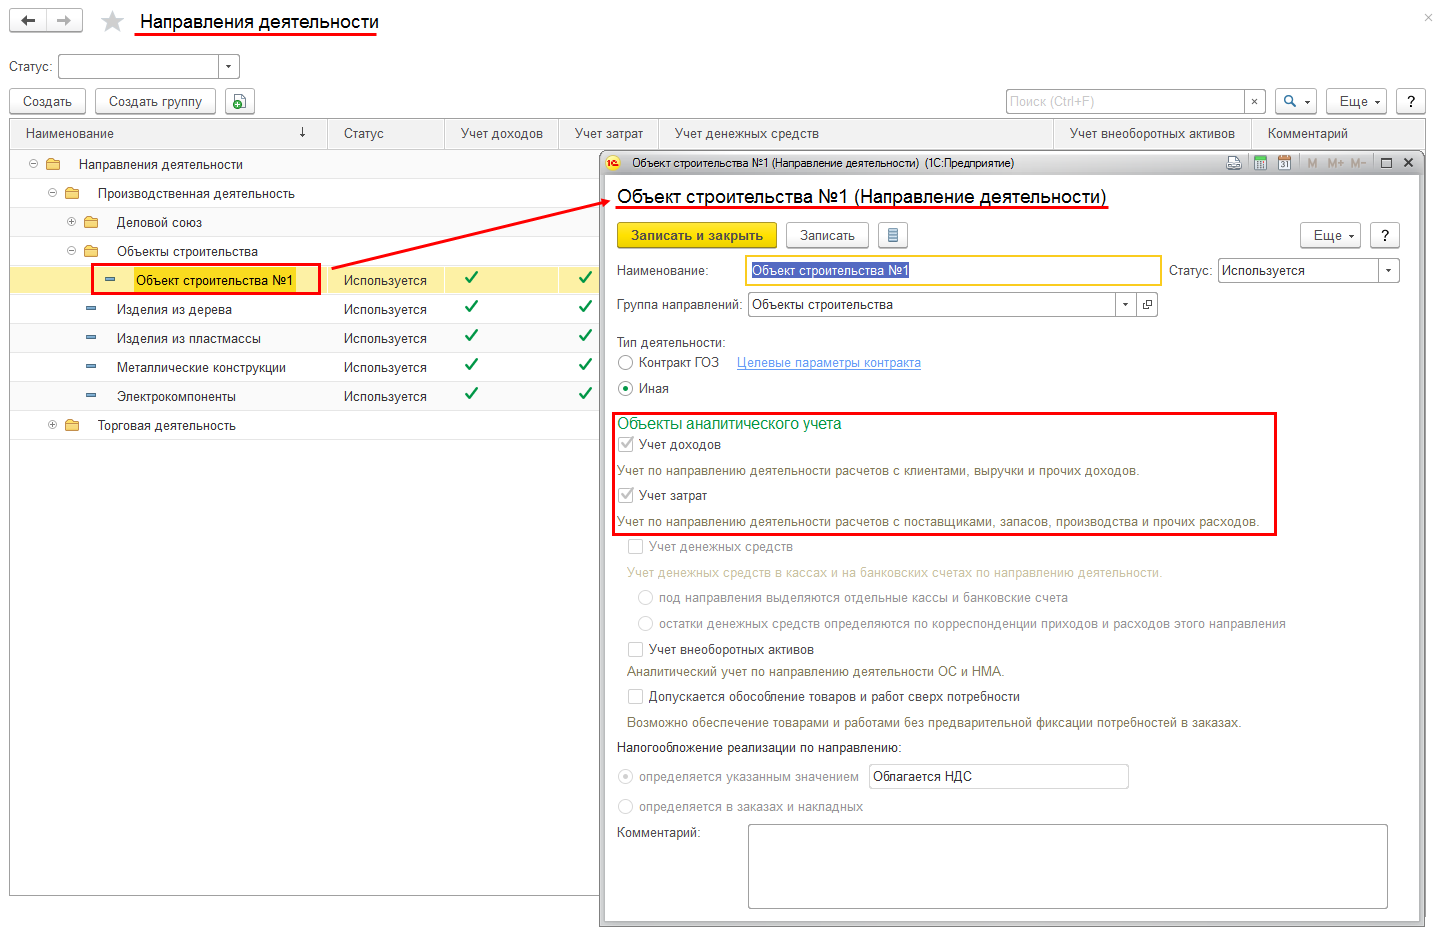Click the Записать button

pyautogui.click(x=827, y=235)
